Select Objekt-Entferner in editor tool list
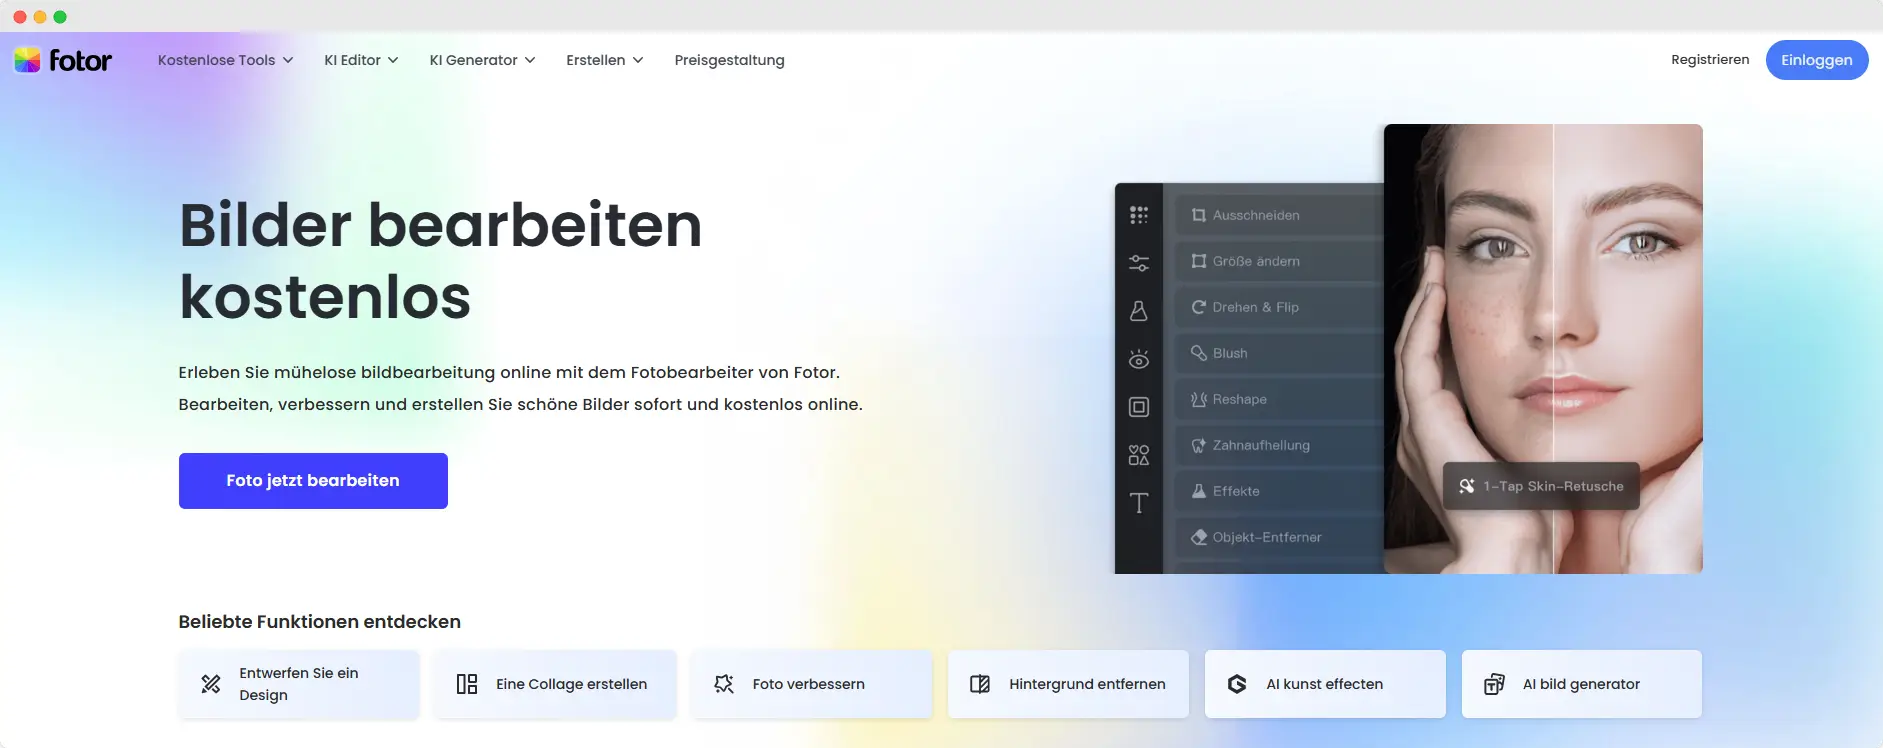The width and height of the screenshot is (1883, 748). tap(1280, 537)
